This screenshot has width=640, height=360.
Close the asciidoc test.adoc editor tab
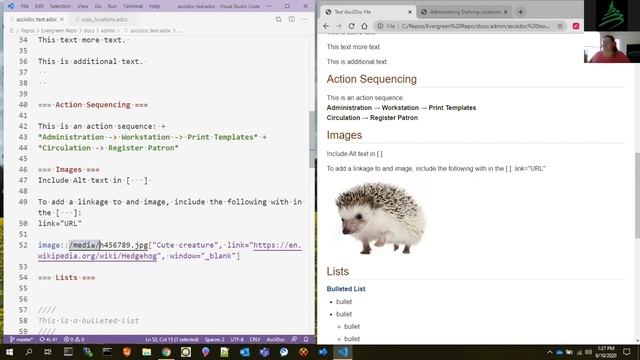(62, 19)
